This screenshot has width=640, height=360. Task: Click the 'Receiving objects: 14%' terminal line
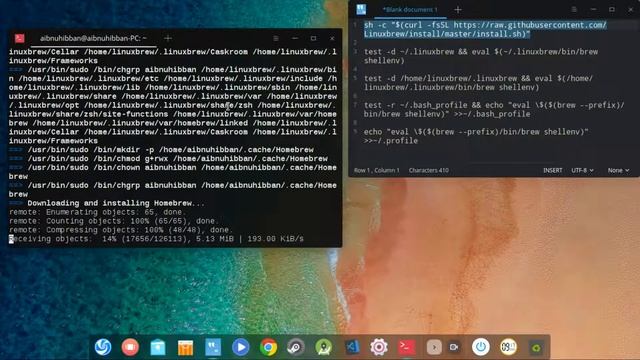[x=156, y=239]
